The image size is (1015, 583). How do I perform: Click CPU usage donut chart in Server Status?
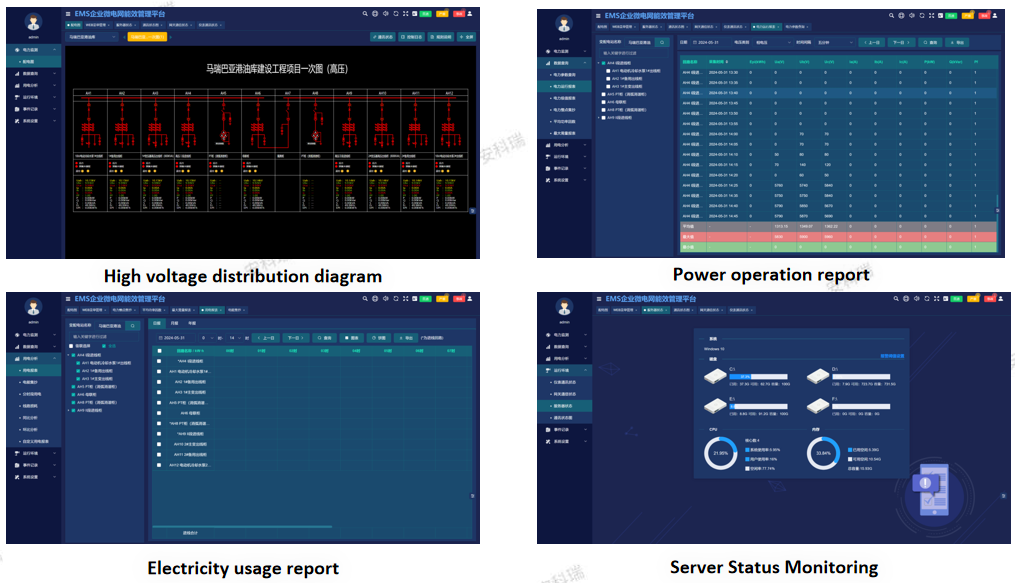(721, 452)
